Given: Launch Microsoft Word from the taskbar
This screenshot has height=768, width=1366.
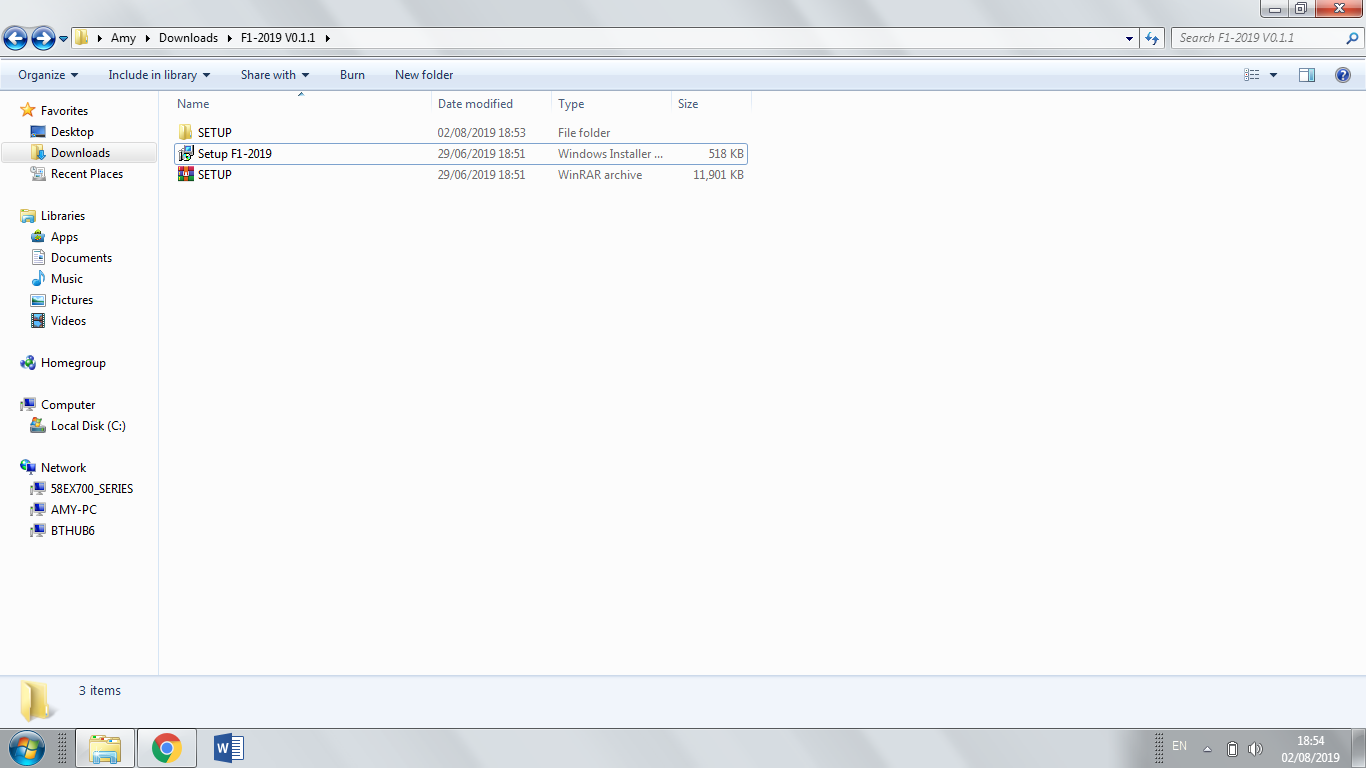Looking at the screenshot, I should point(228,748).
